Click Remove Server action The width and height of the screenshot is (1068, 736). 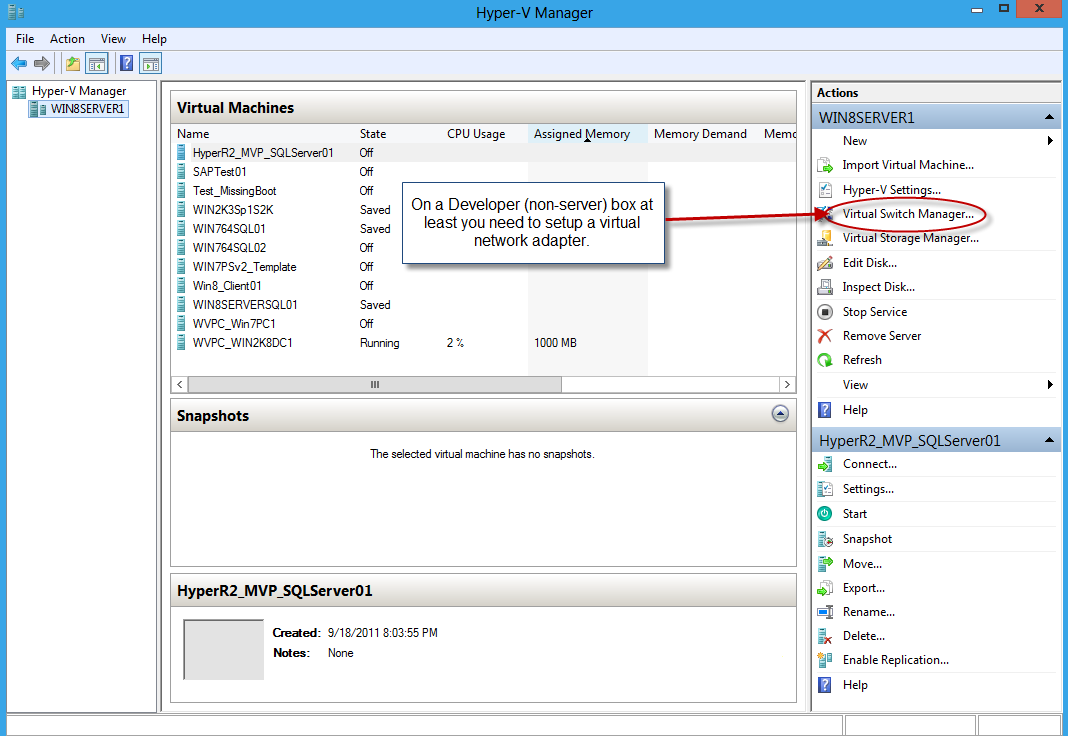[x=881, y=336]
